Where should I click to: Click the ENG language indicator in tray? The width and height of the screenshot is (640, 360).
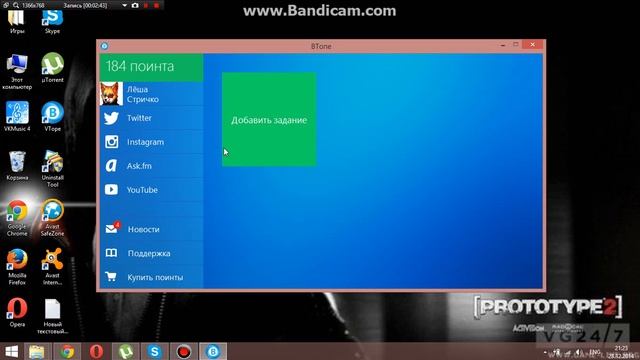[x=595, y=352]
